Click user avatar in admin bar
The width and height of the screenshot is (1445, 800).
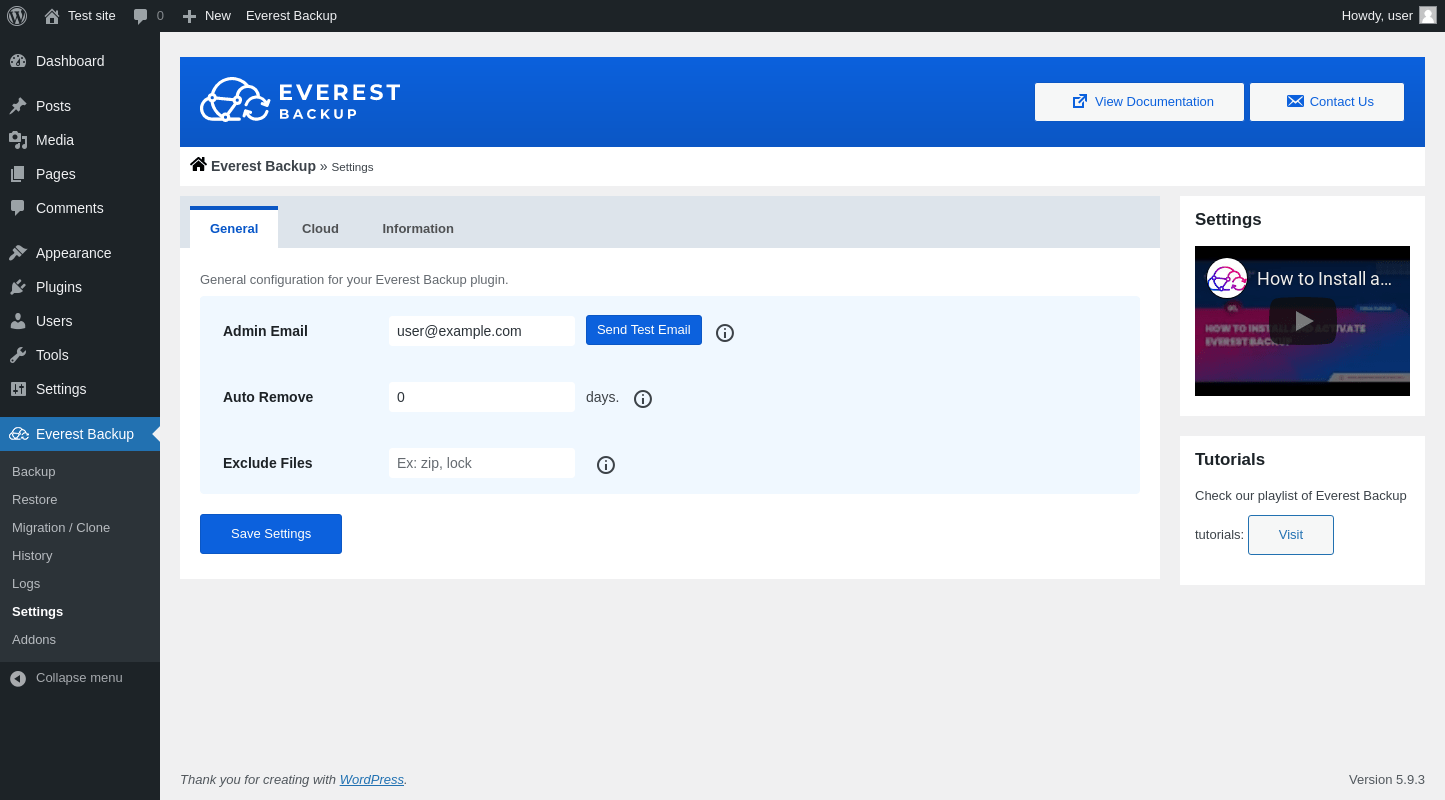(x=1428, y=15)
